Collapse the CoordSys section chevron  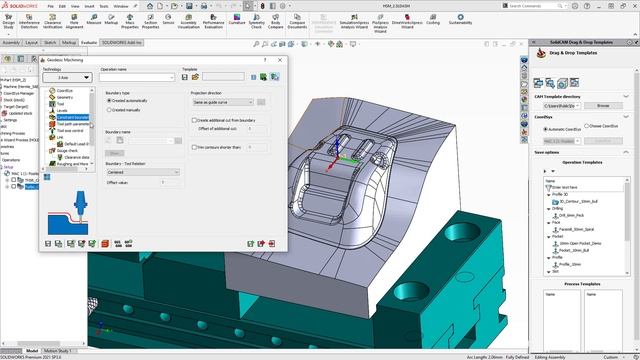pos(626,117)
